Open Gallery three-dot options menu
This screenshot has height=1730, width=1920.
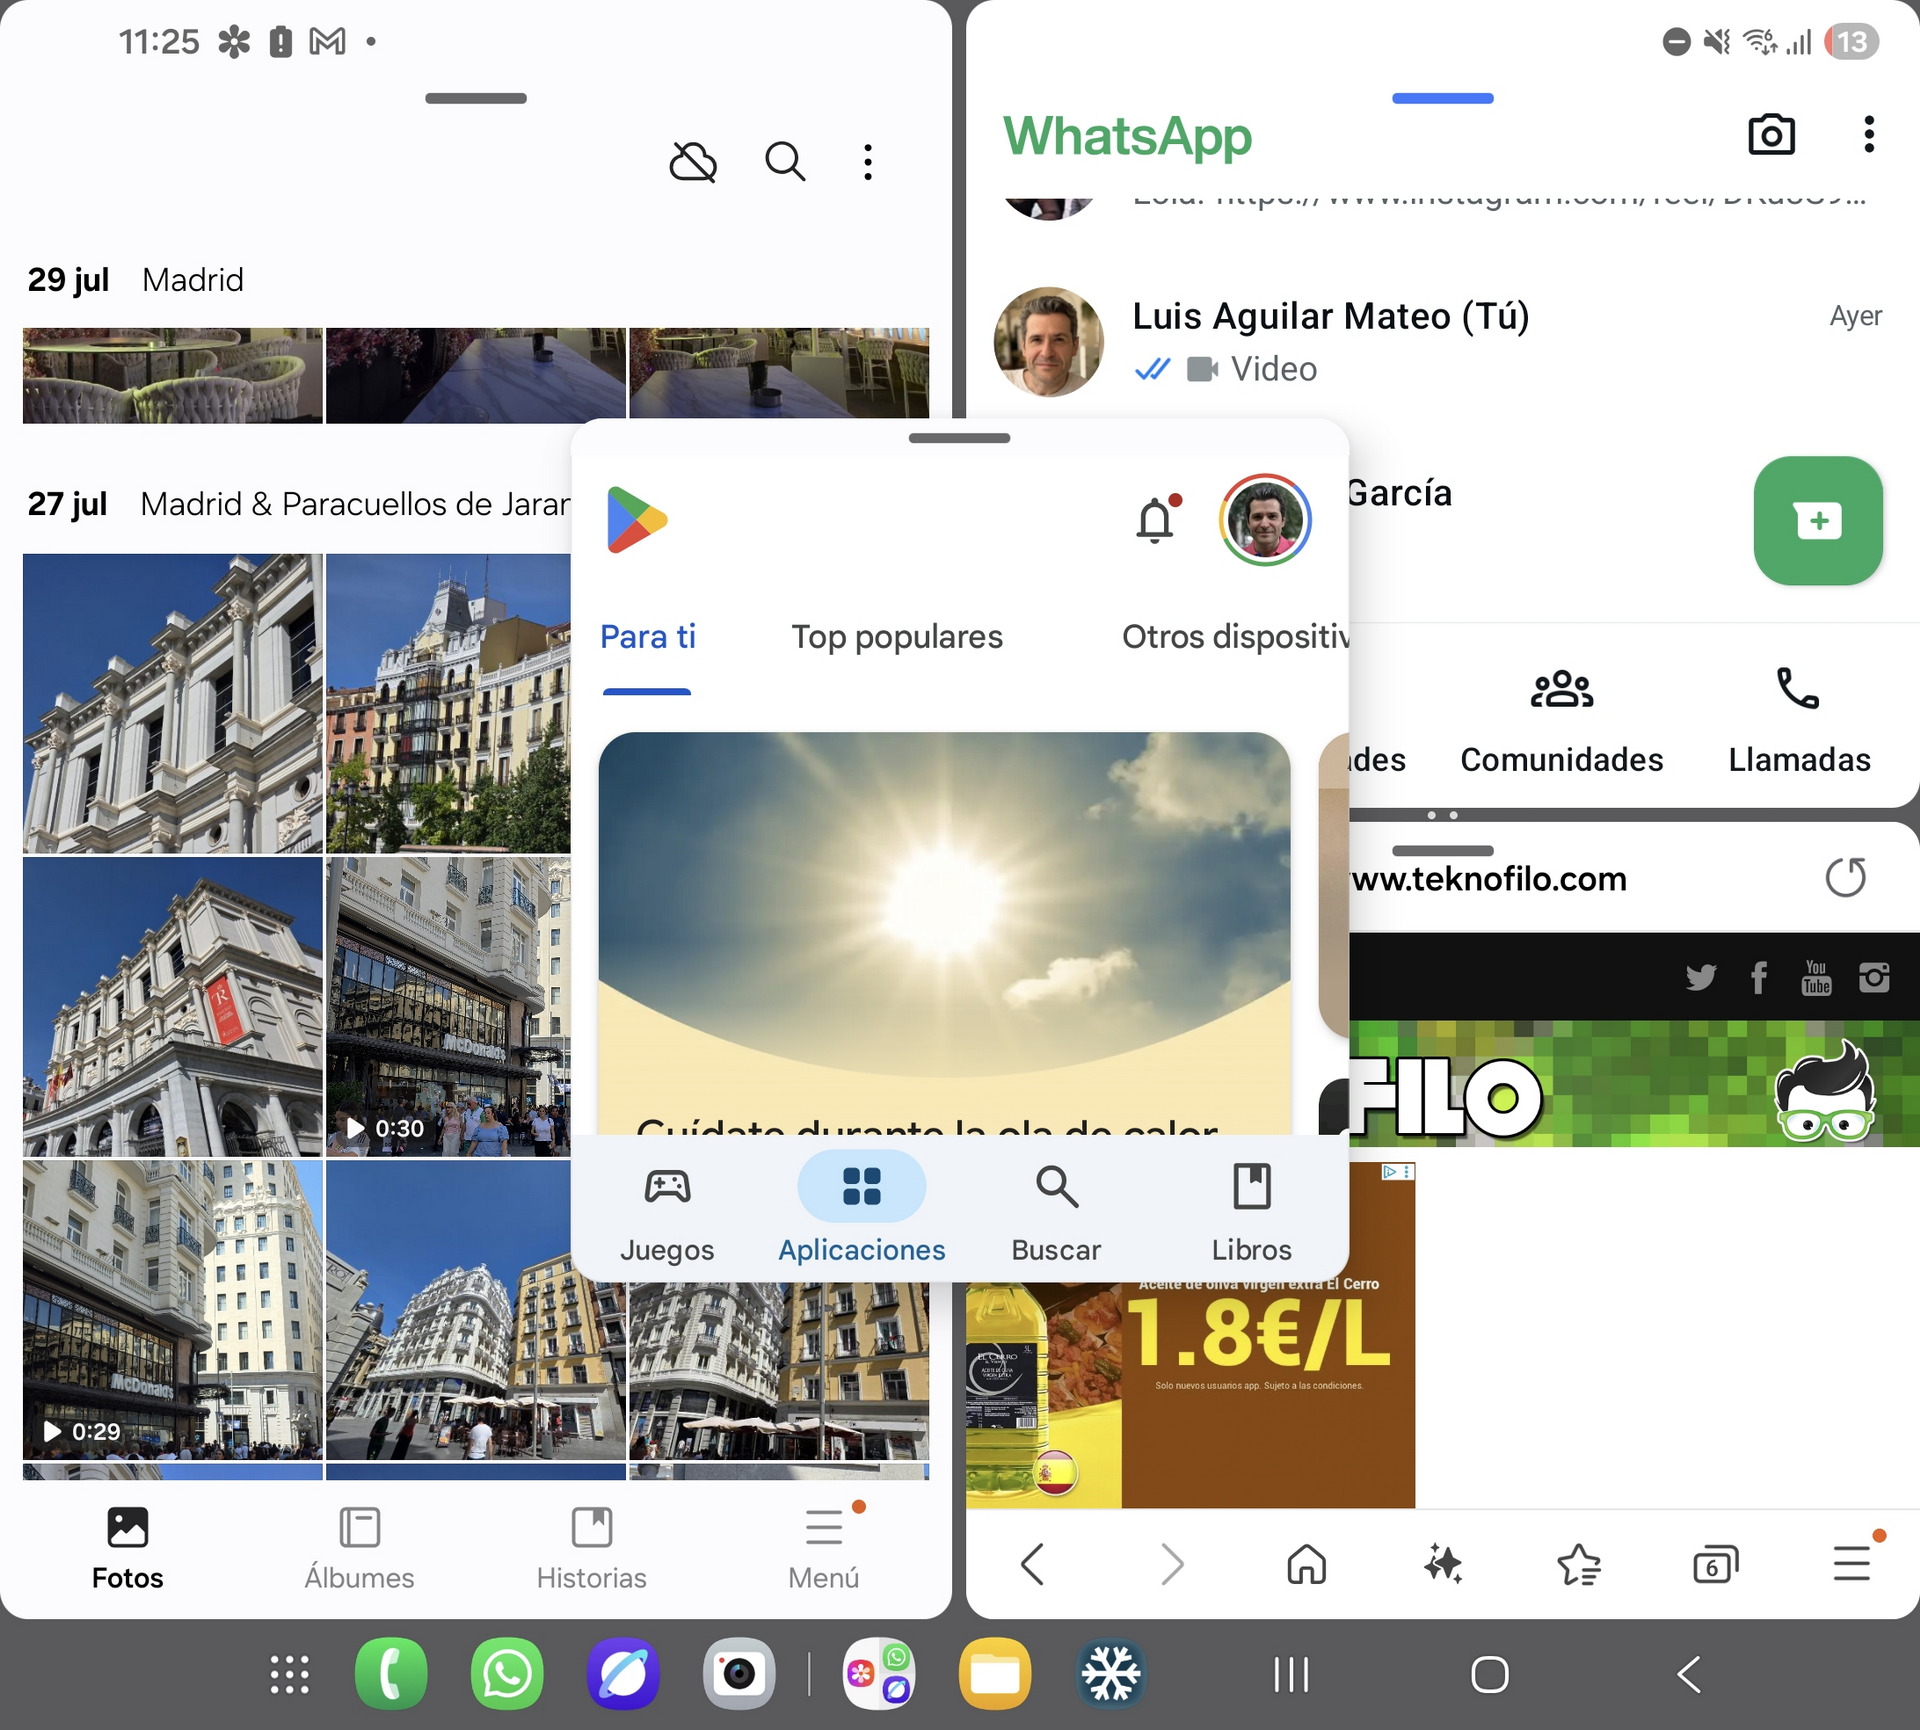(x=868, y=162)
